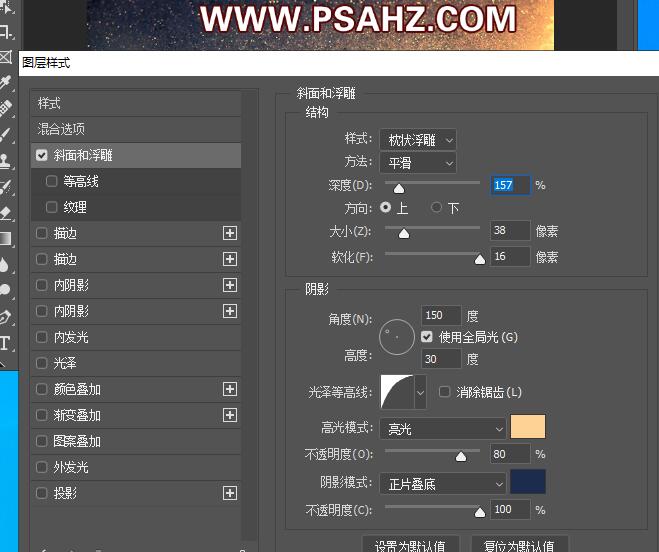The width and height of the screenshot is (659, 552).
Task: Add another 渐变叠加 effect with plus icon
Action: (x=229, y=415)
